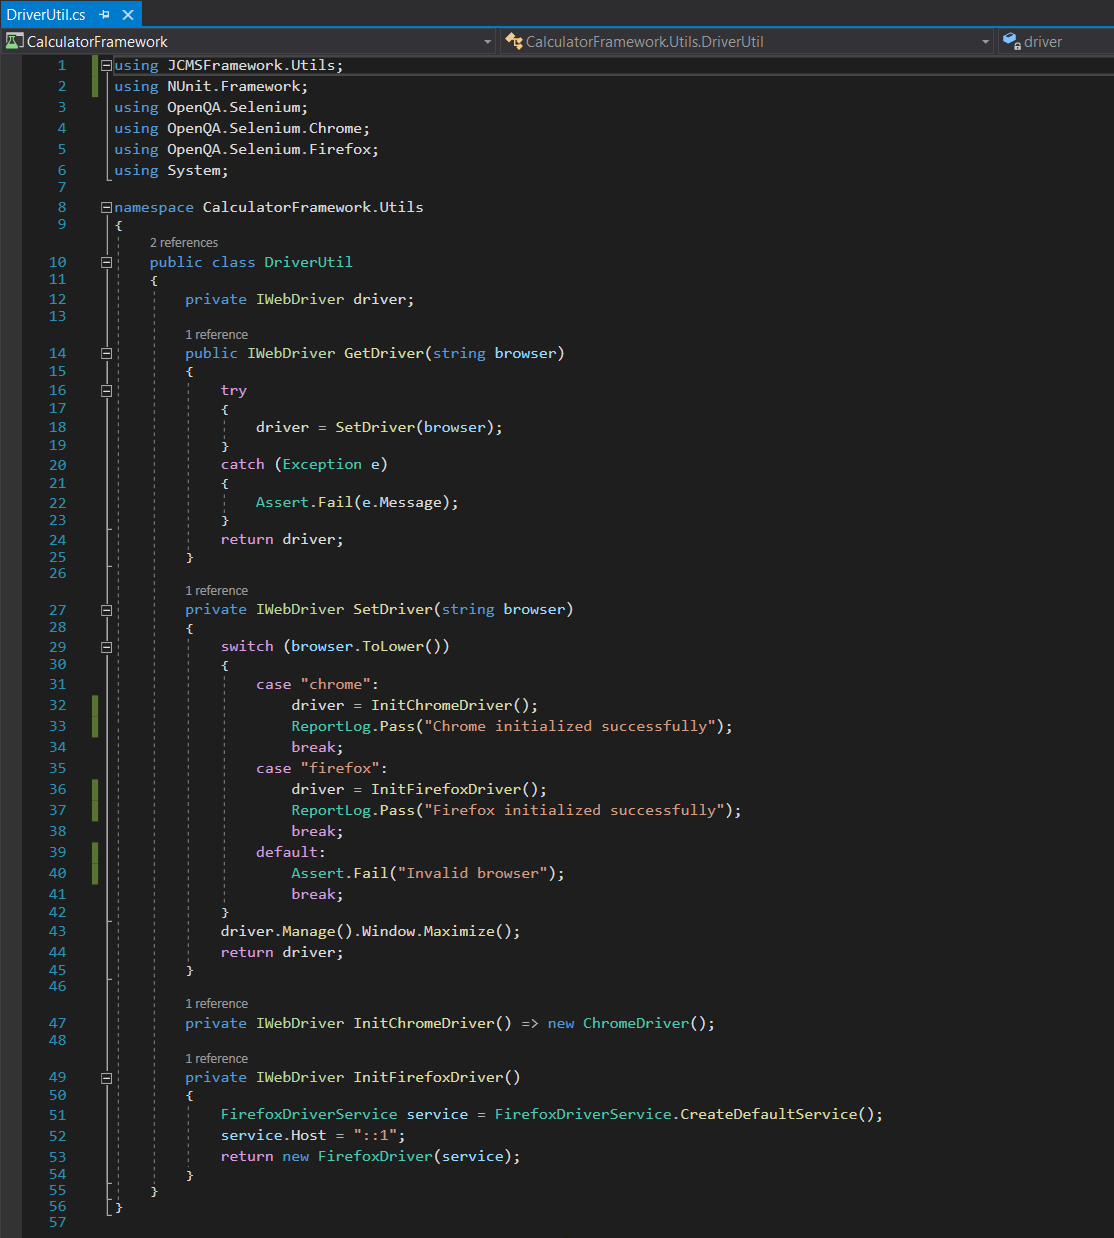
Task: Unpin the DriverUtil.cs document tab
Action: pyautogui.click(x=106, y=15)
